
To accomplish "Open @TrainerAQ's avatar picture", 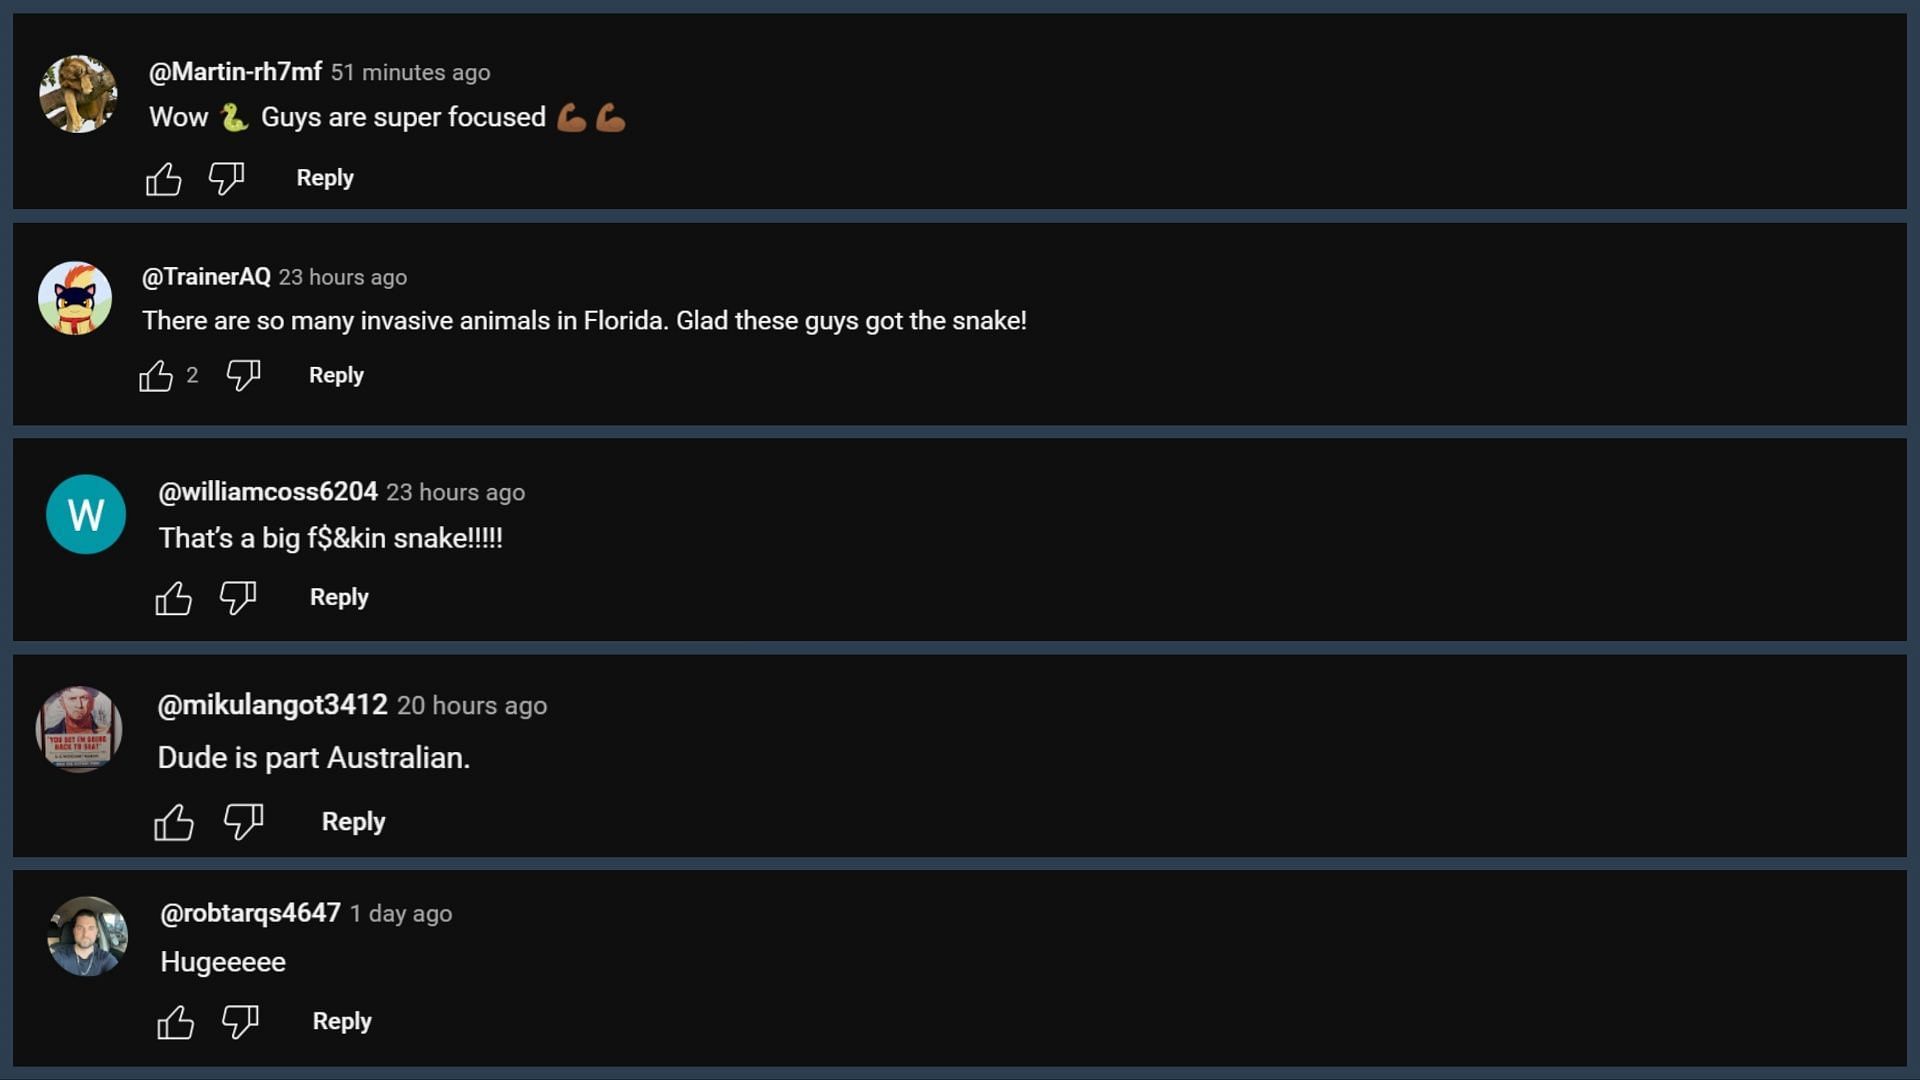I will pyautogui.click(x=75, y=298).
